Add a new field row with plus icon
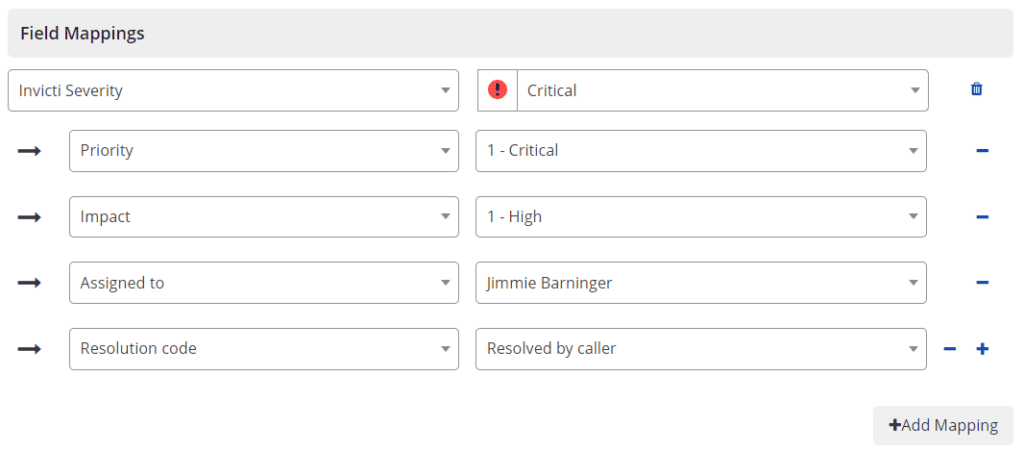This screenshot has height=451, width=1024. (x=982, y=349)
